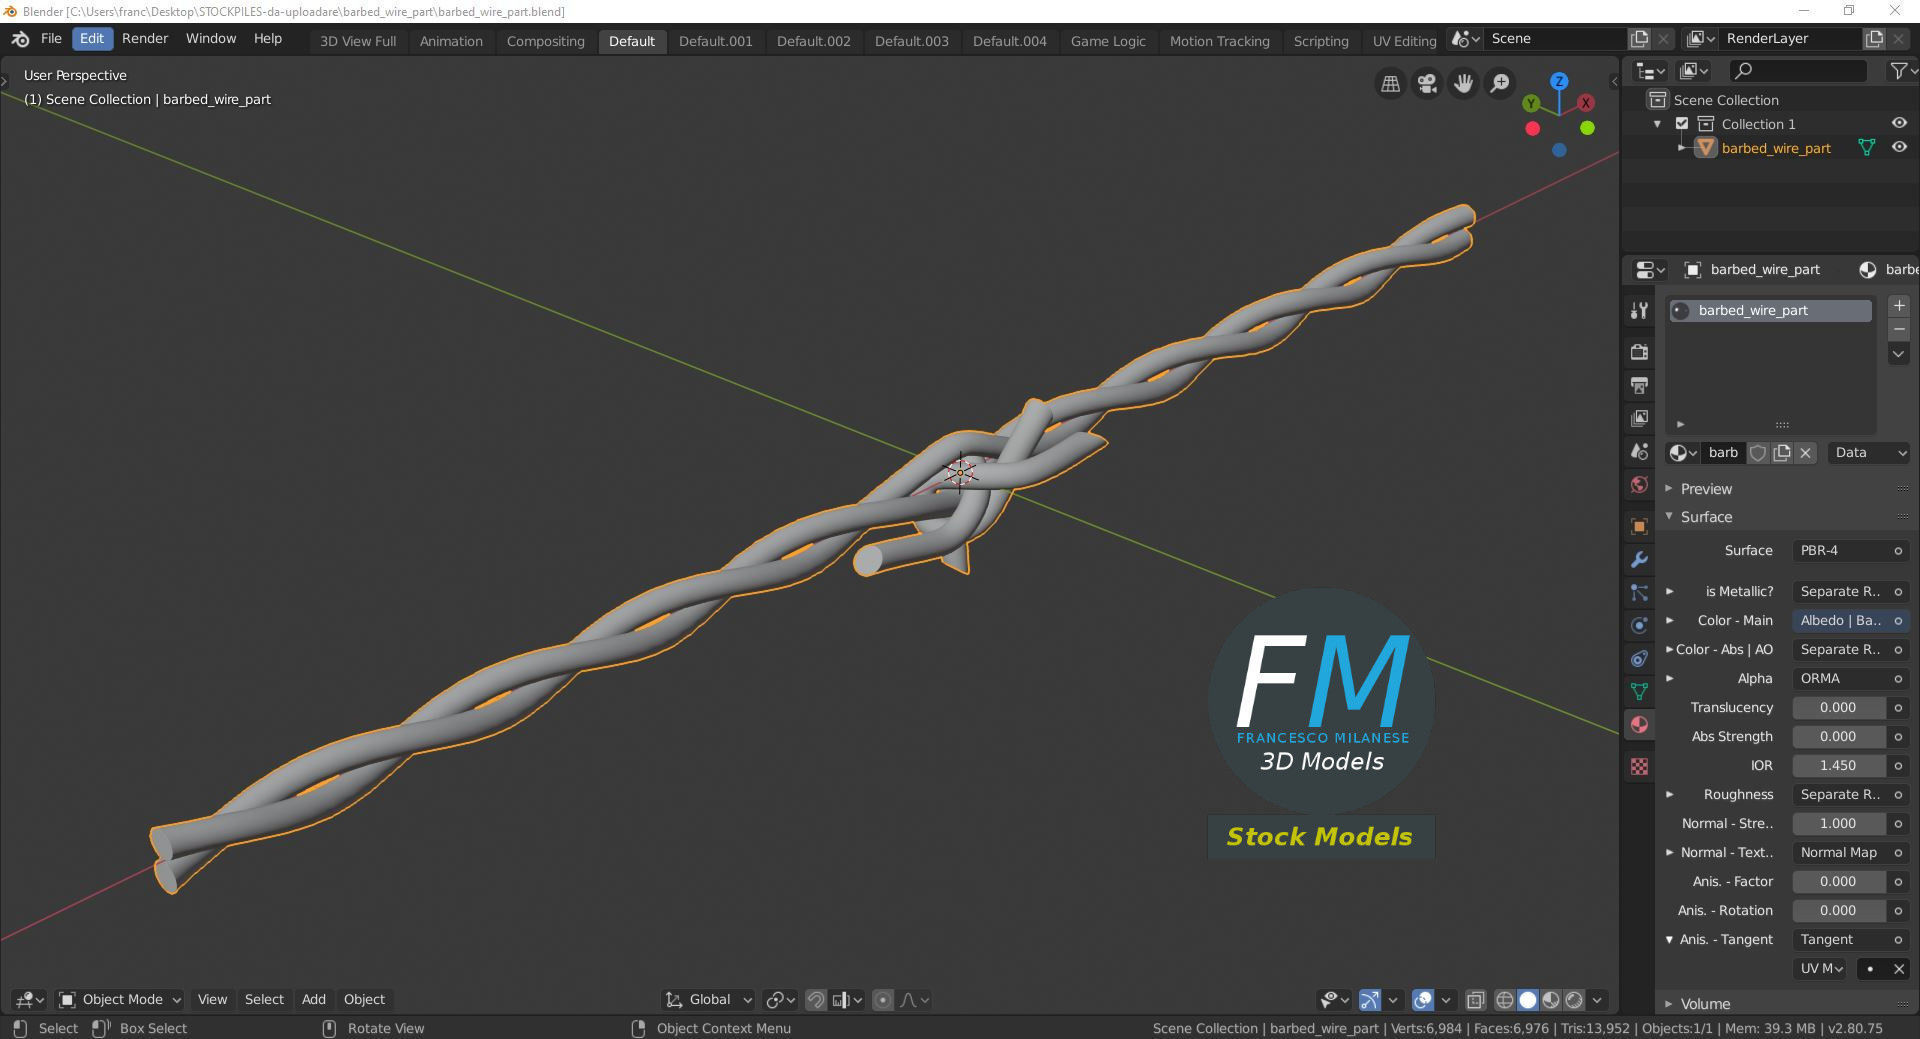Click the zoom magnifier viewport icon
This screenshot has height=1039, width=1920.
[x=1500, y=84]
